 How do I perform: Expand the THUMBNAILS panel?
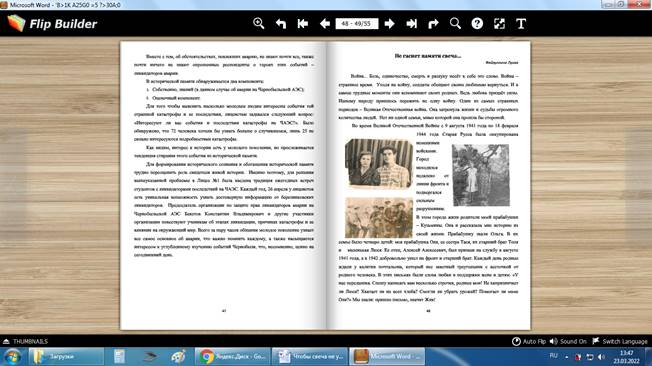[25, 341]
